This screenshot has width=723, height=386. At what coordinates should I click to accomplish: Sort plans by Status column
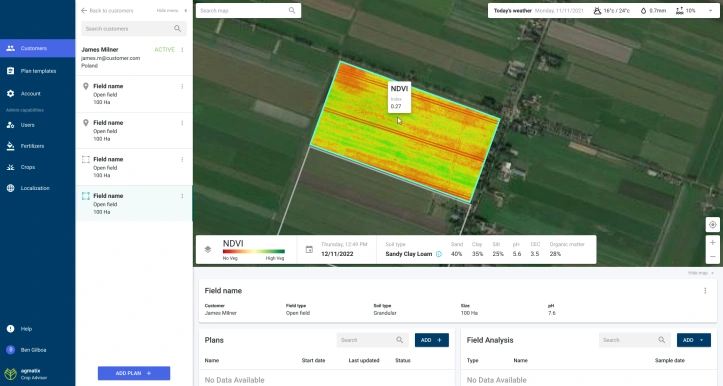[x=403, y=361]
